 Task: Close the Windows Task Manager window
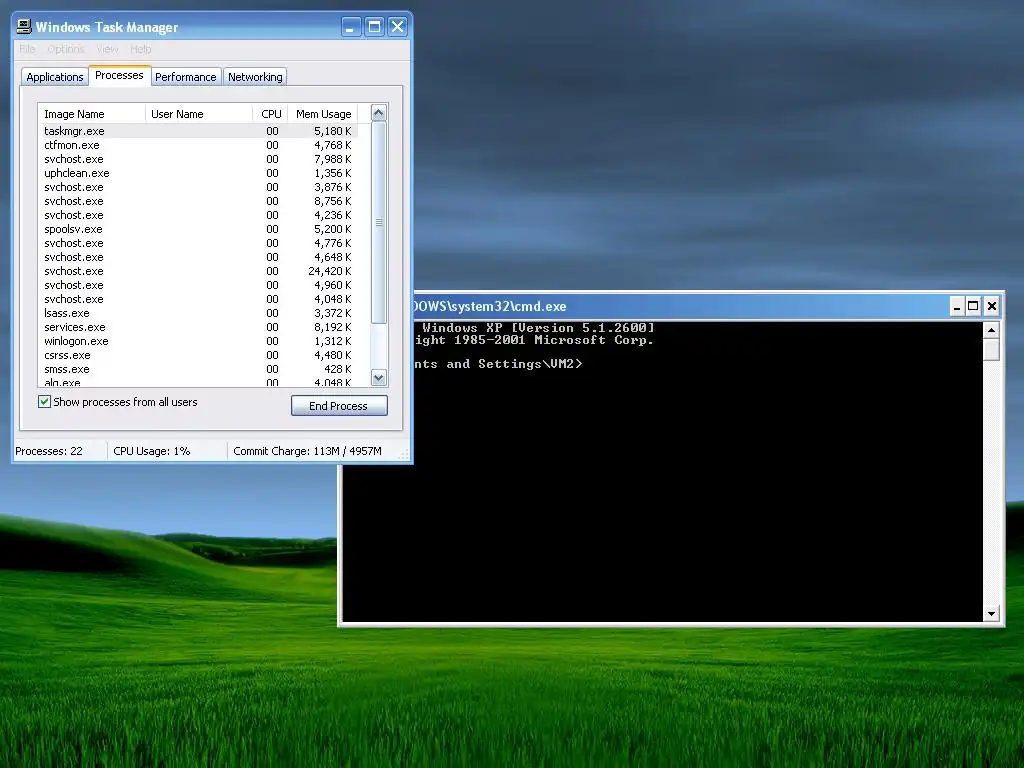click(397, 27)
